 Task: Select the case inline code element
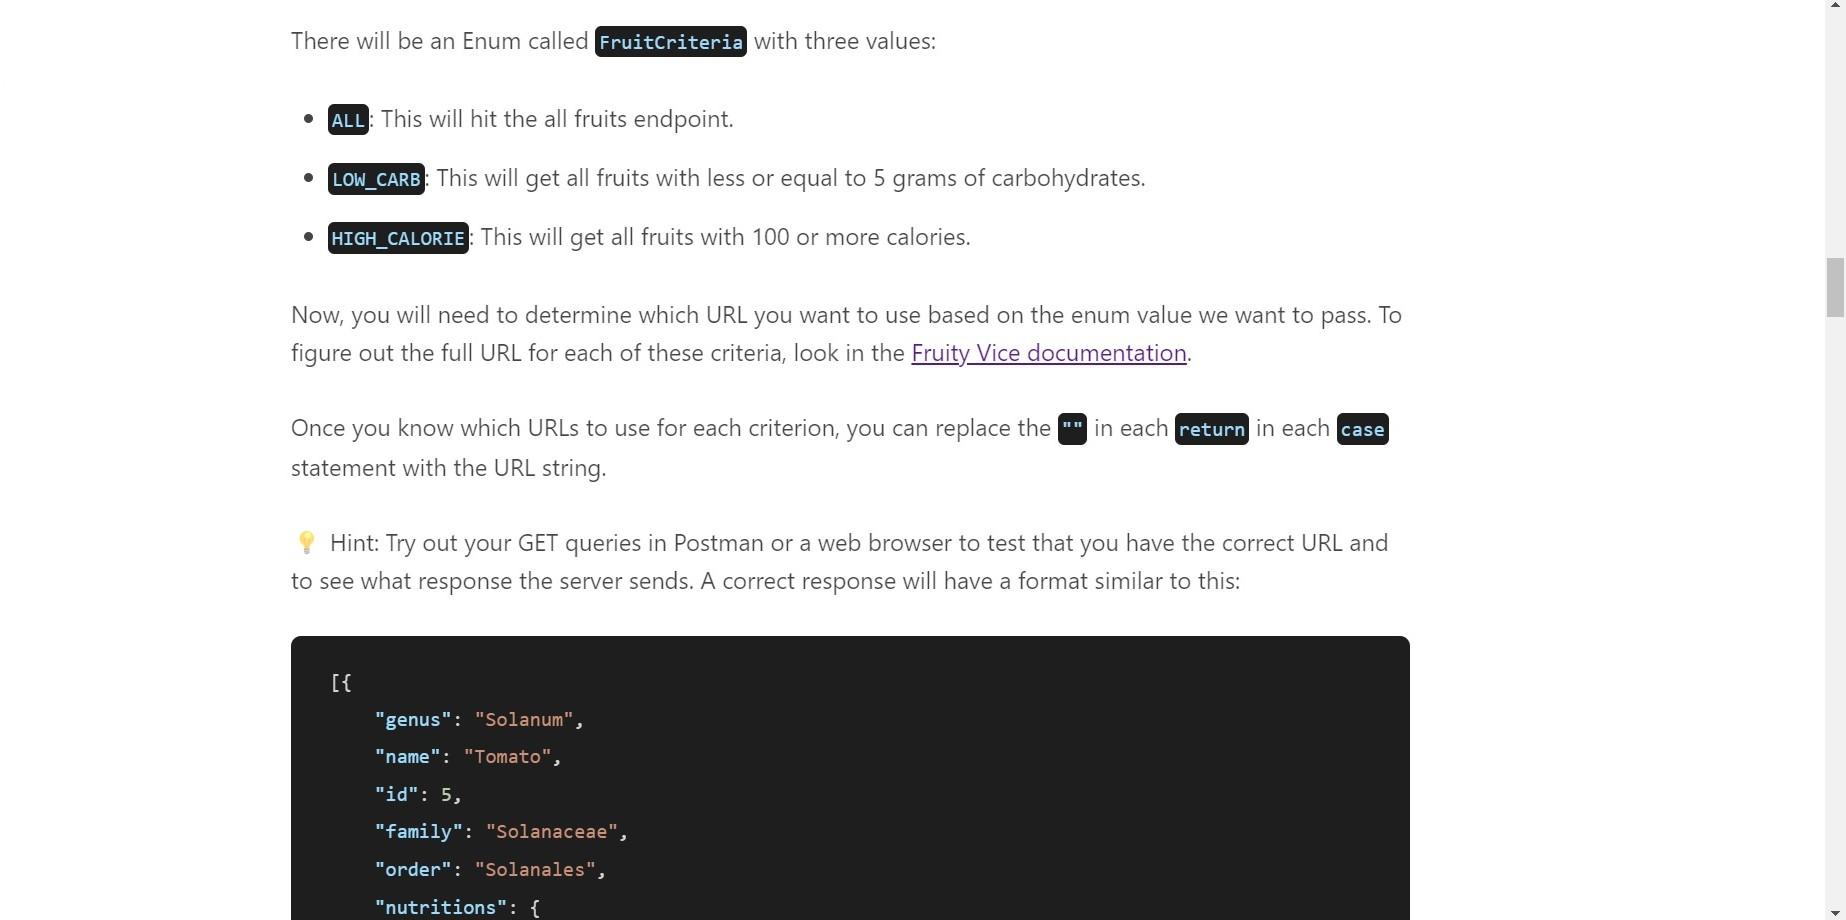[x=1361, y=429]
